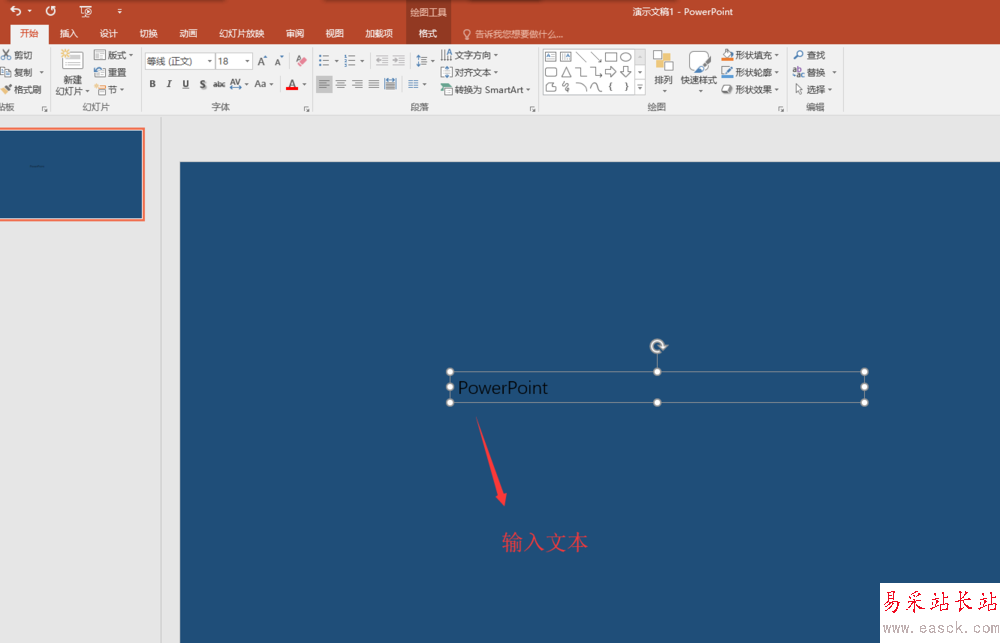The height and width of the screenshot is (643, 1000).
Task: Toggle strikethrough abc button
Action: click(x=219, y=84)
